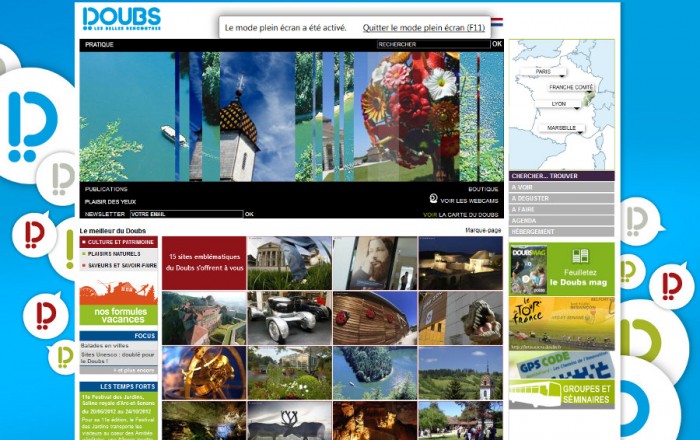Viewport: 700px width, 440px height.
Task: Select Culture et Patrimoine tab
Action: (119, 242)
